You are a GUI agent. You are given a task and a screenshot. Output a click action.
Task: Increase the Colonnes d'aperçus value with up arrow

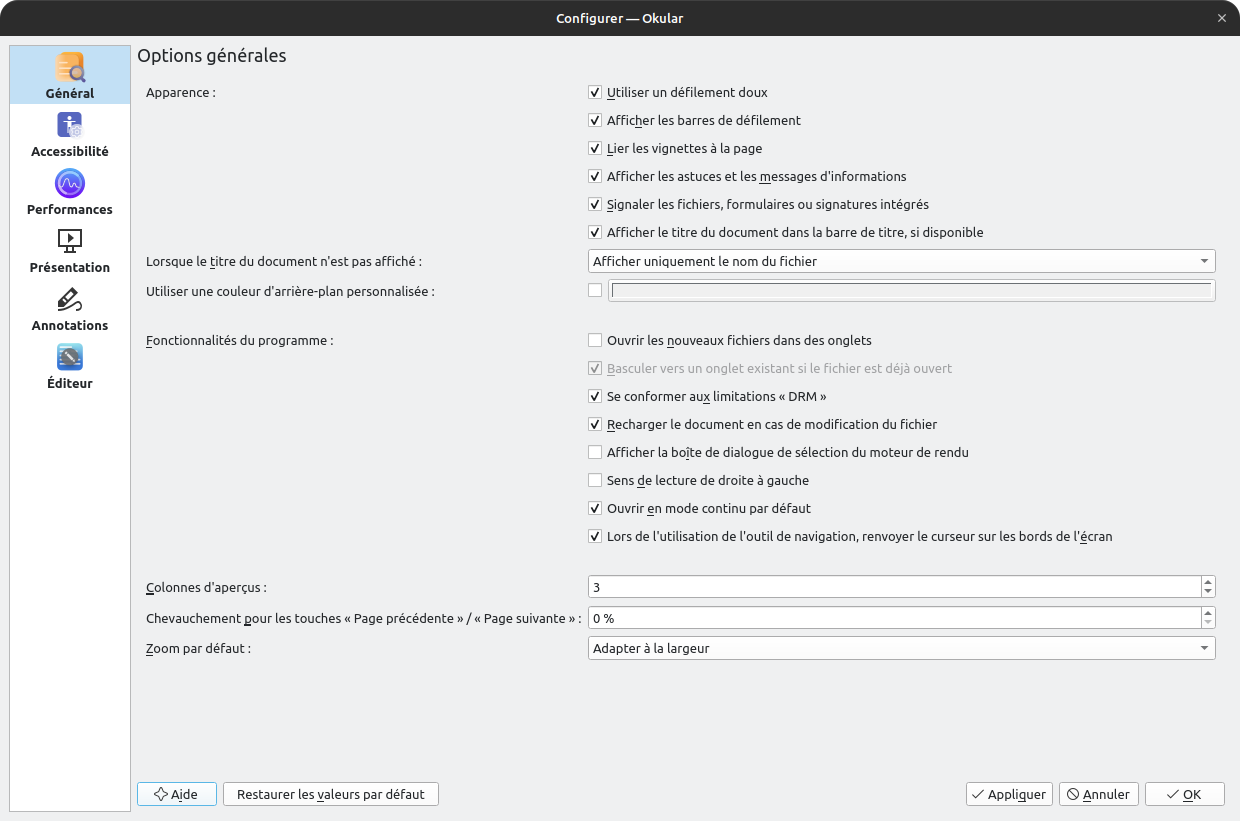click(x=1208, y=582)
